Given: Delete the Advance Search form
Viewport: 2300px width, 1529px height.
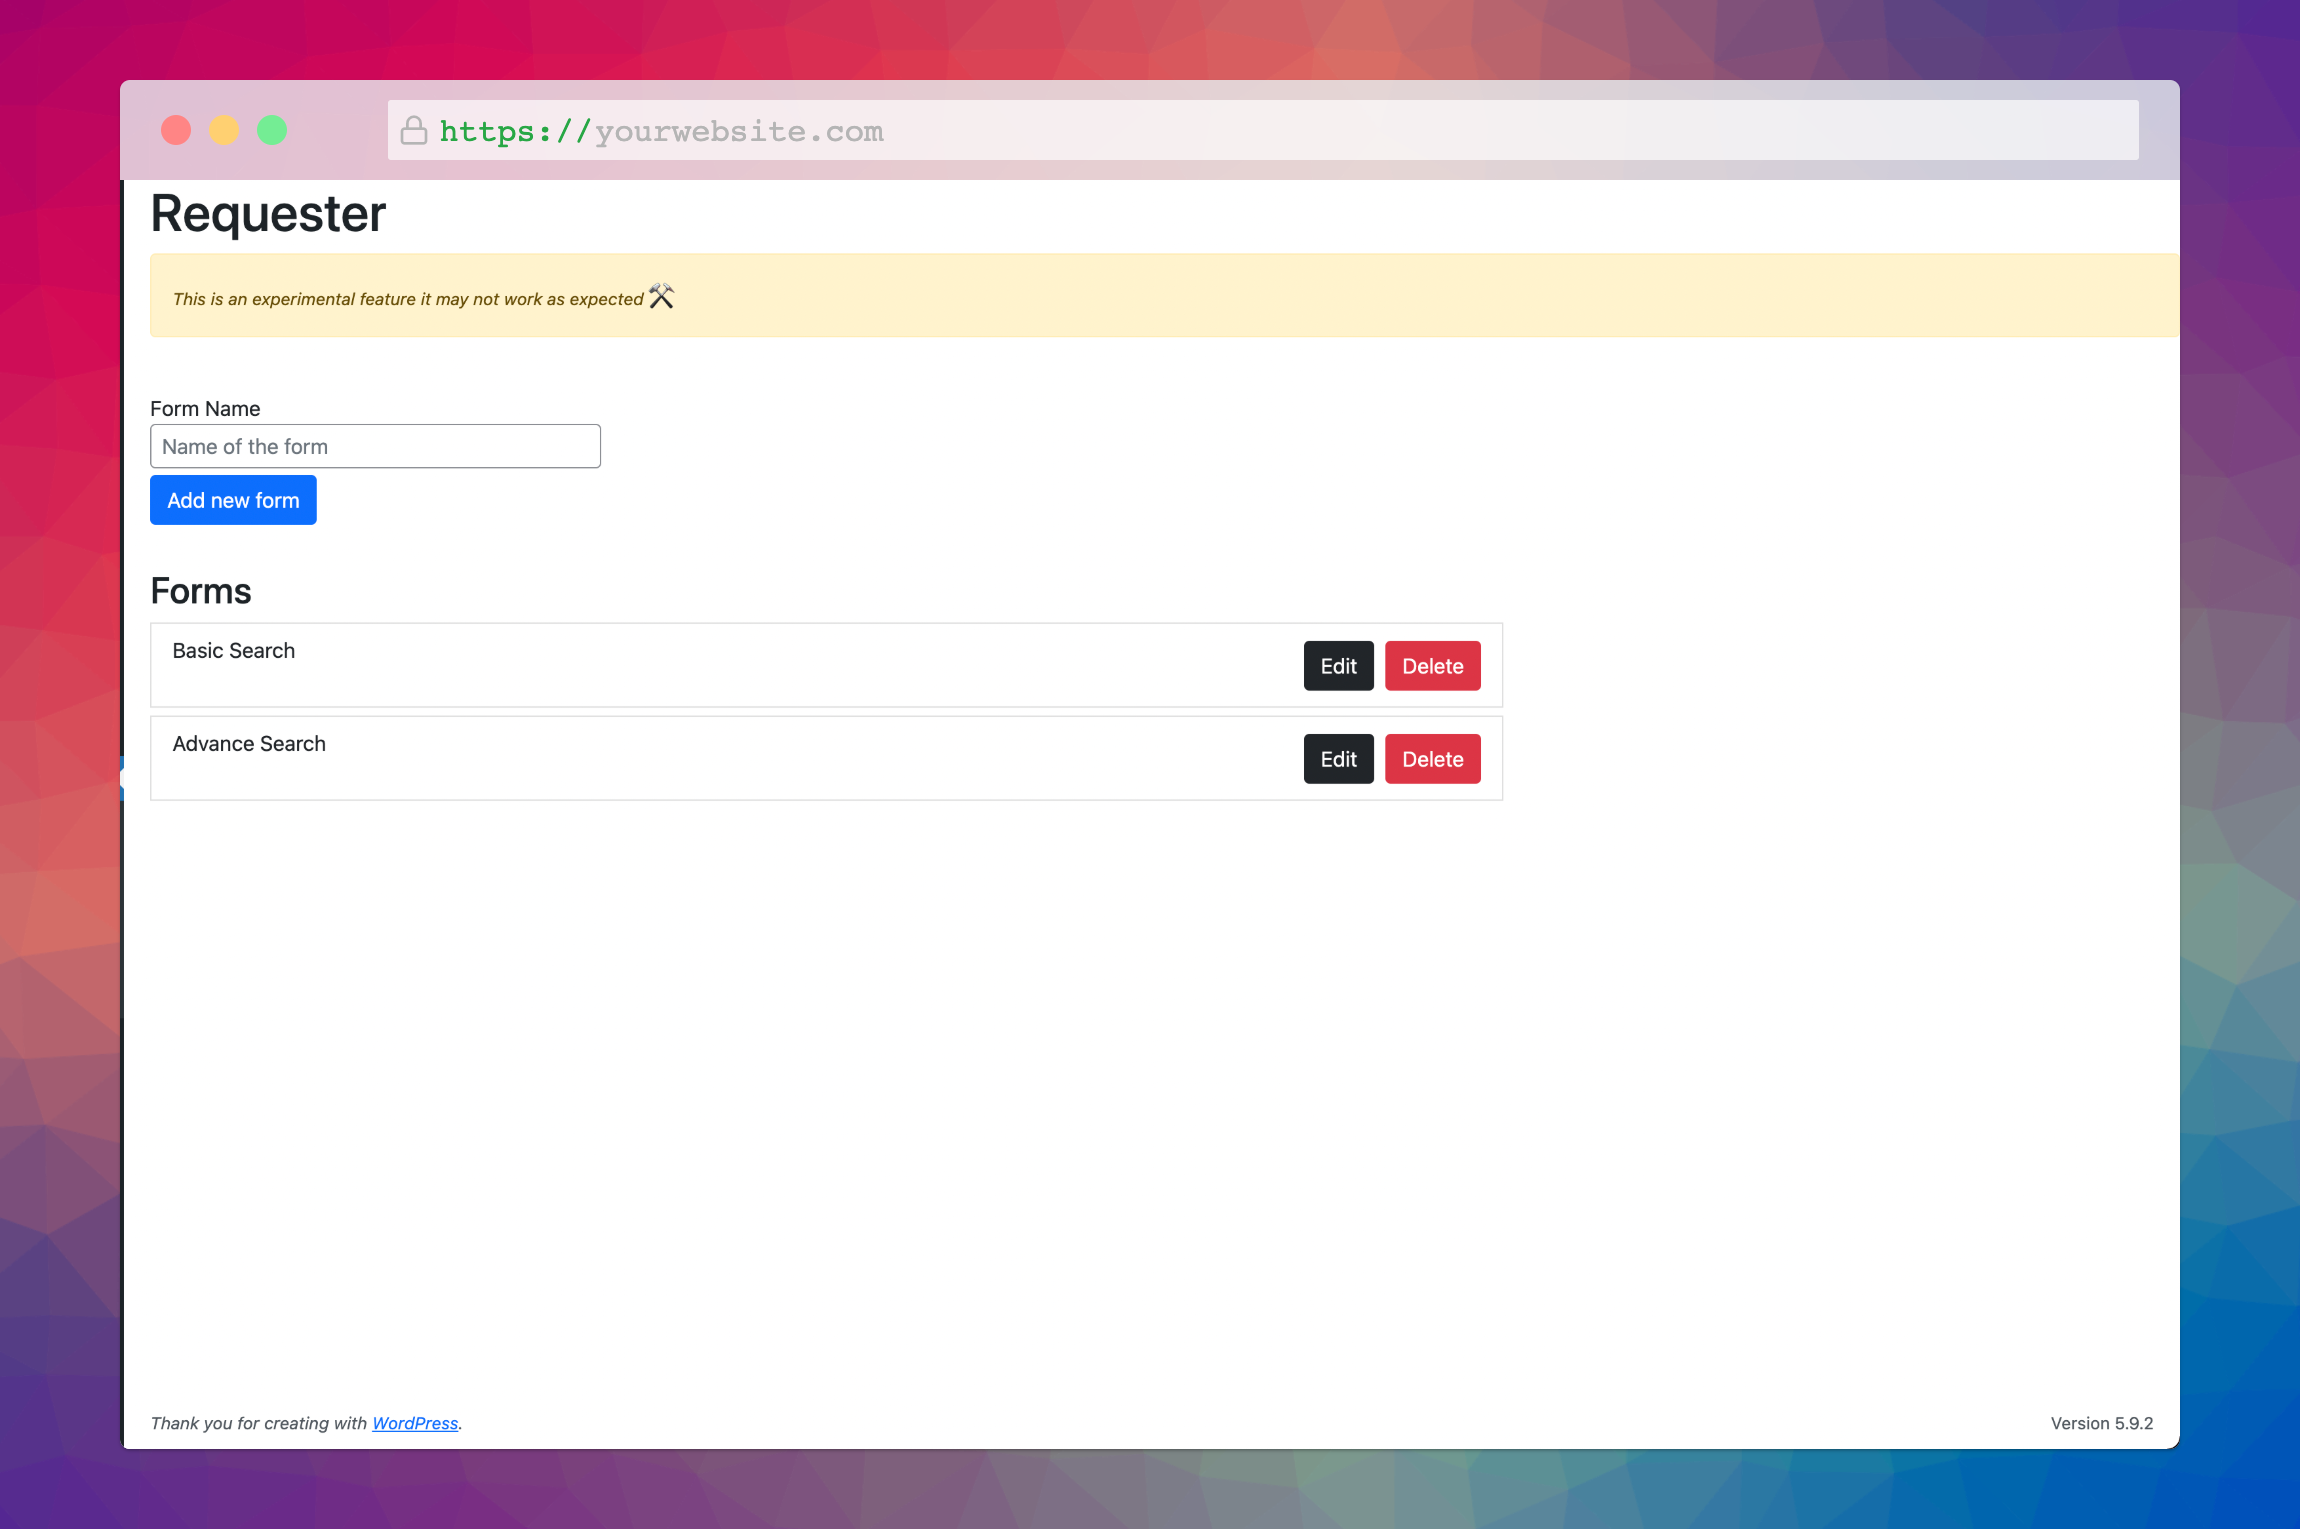Looking at the screenshot, I should coord(1432,759).
